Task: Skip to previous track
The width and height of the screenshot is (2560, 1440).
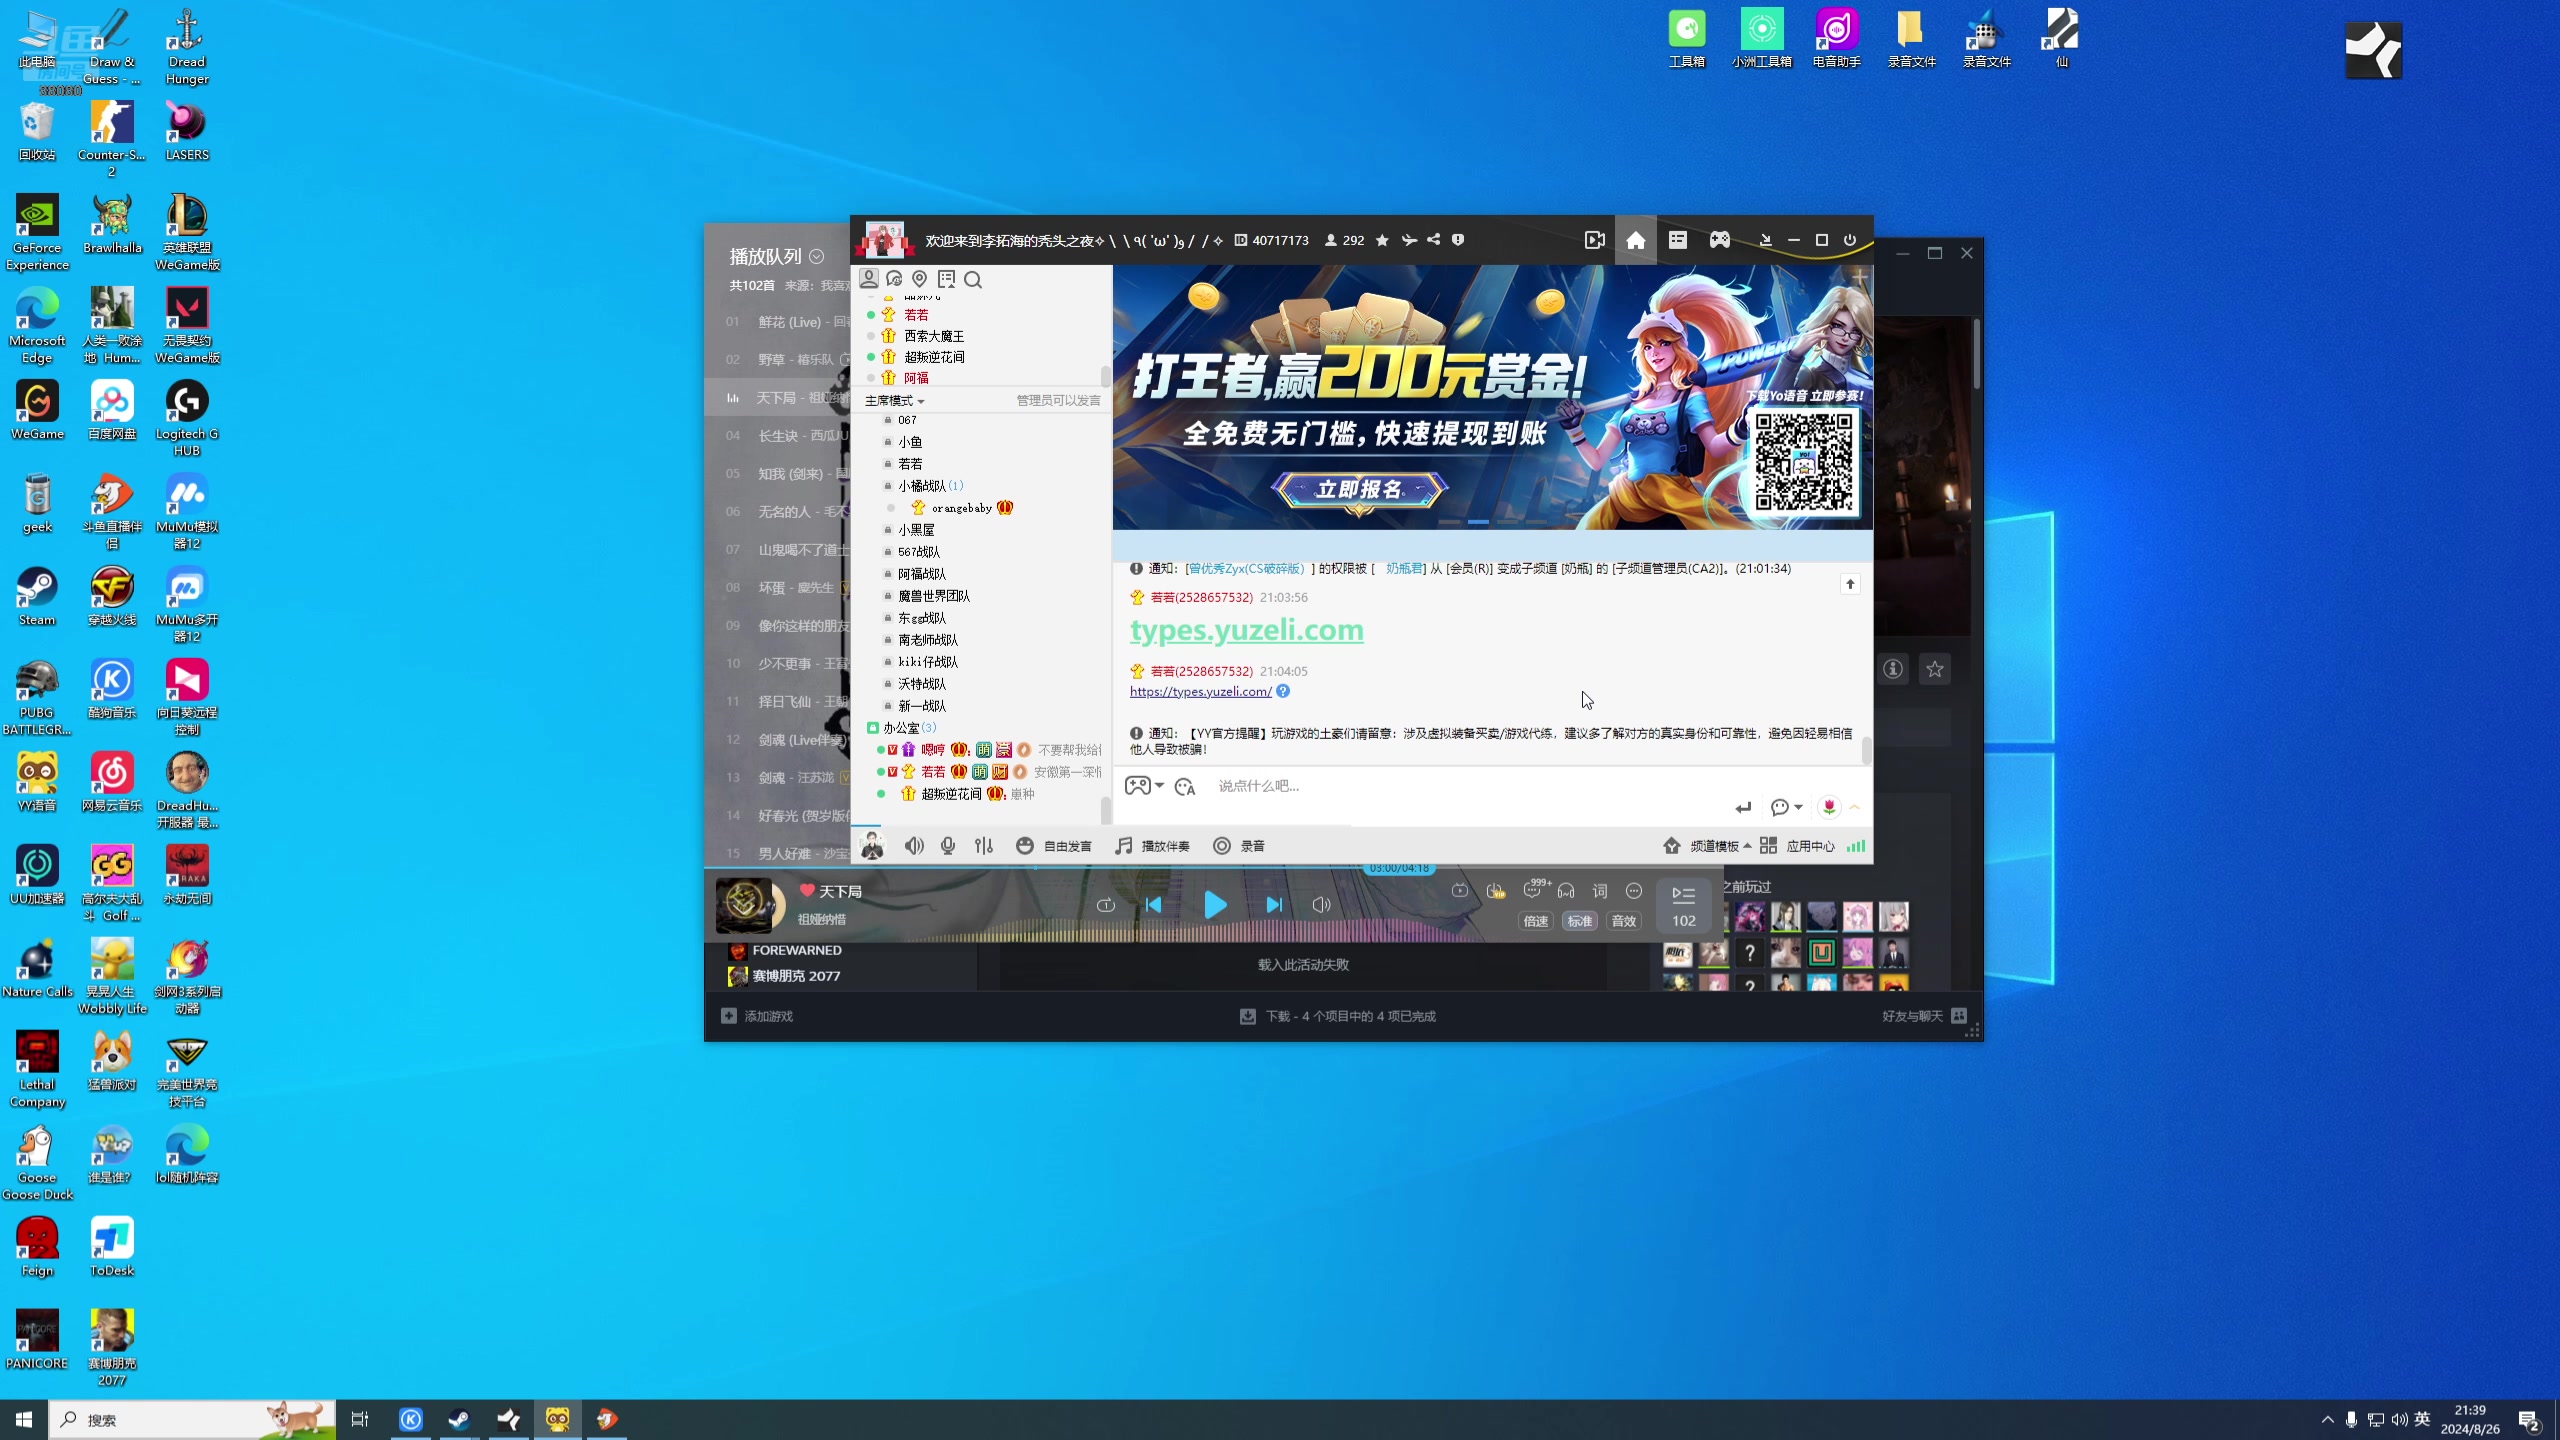Action: 1153,905
